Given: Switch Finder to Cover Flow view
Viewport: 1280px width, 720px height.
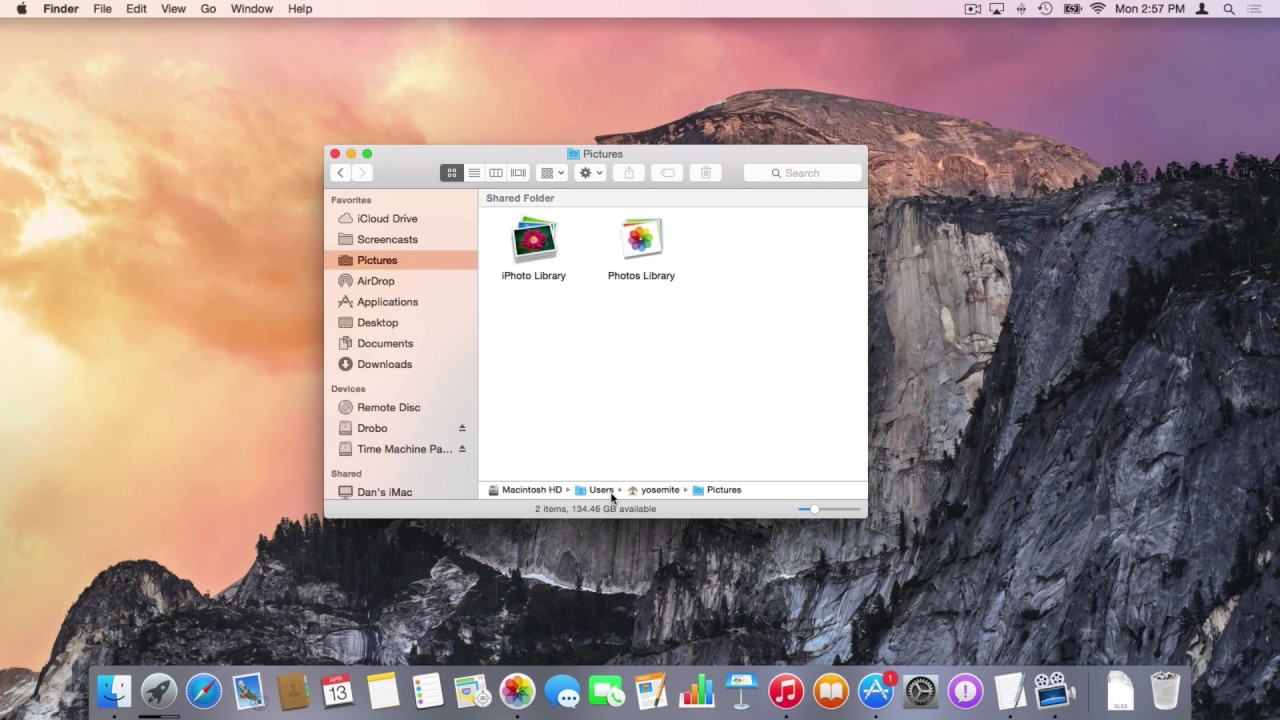Looking at the screenshot, I should tap(518, 173).
